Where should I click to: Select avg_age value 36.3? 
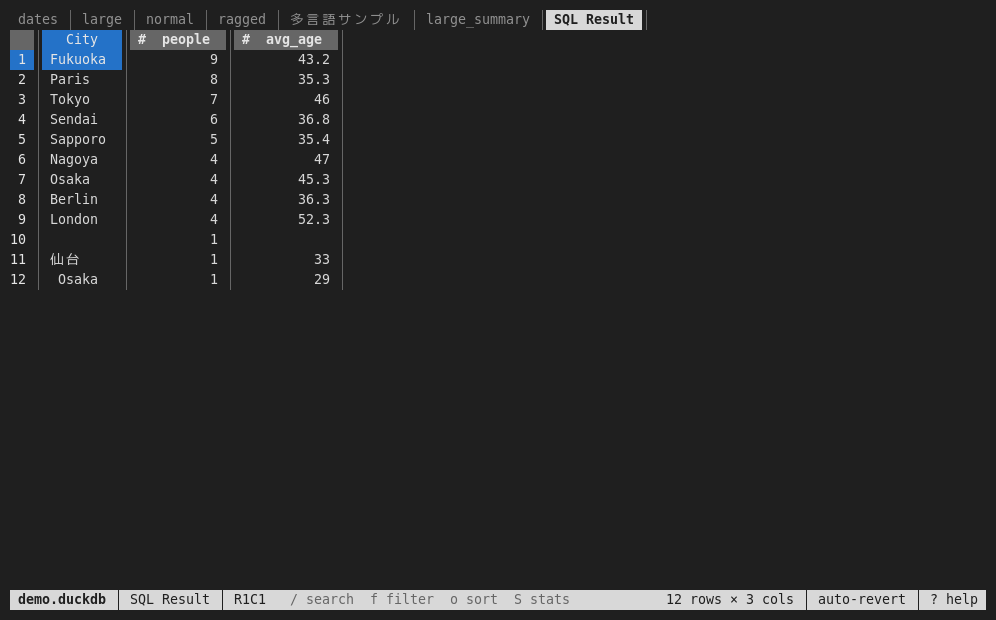[x=286, y=199]
